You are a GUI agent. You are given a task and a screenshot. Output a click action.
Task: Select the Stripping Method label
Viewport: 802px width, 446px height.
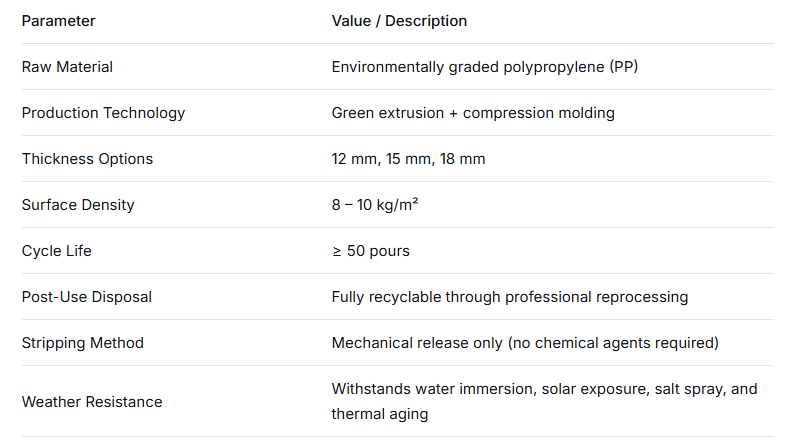[83, 343]
